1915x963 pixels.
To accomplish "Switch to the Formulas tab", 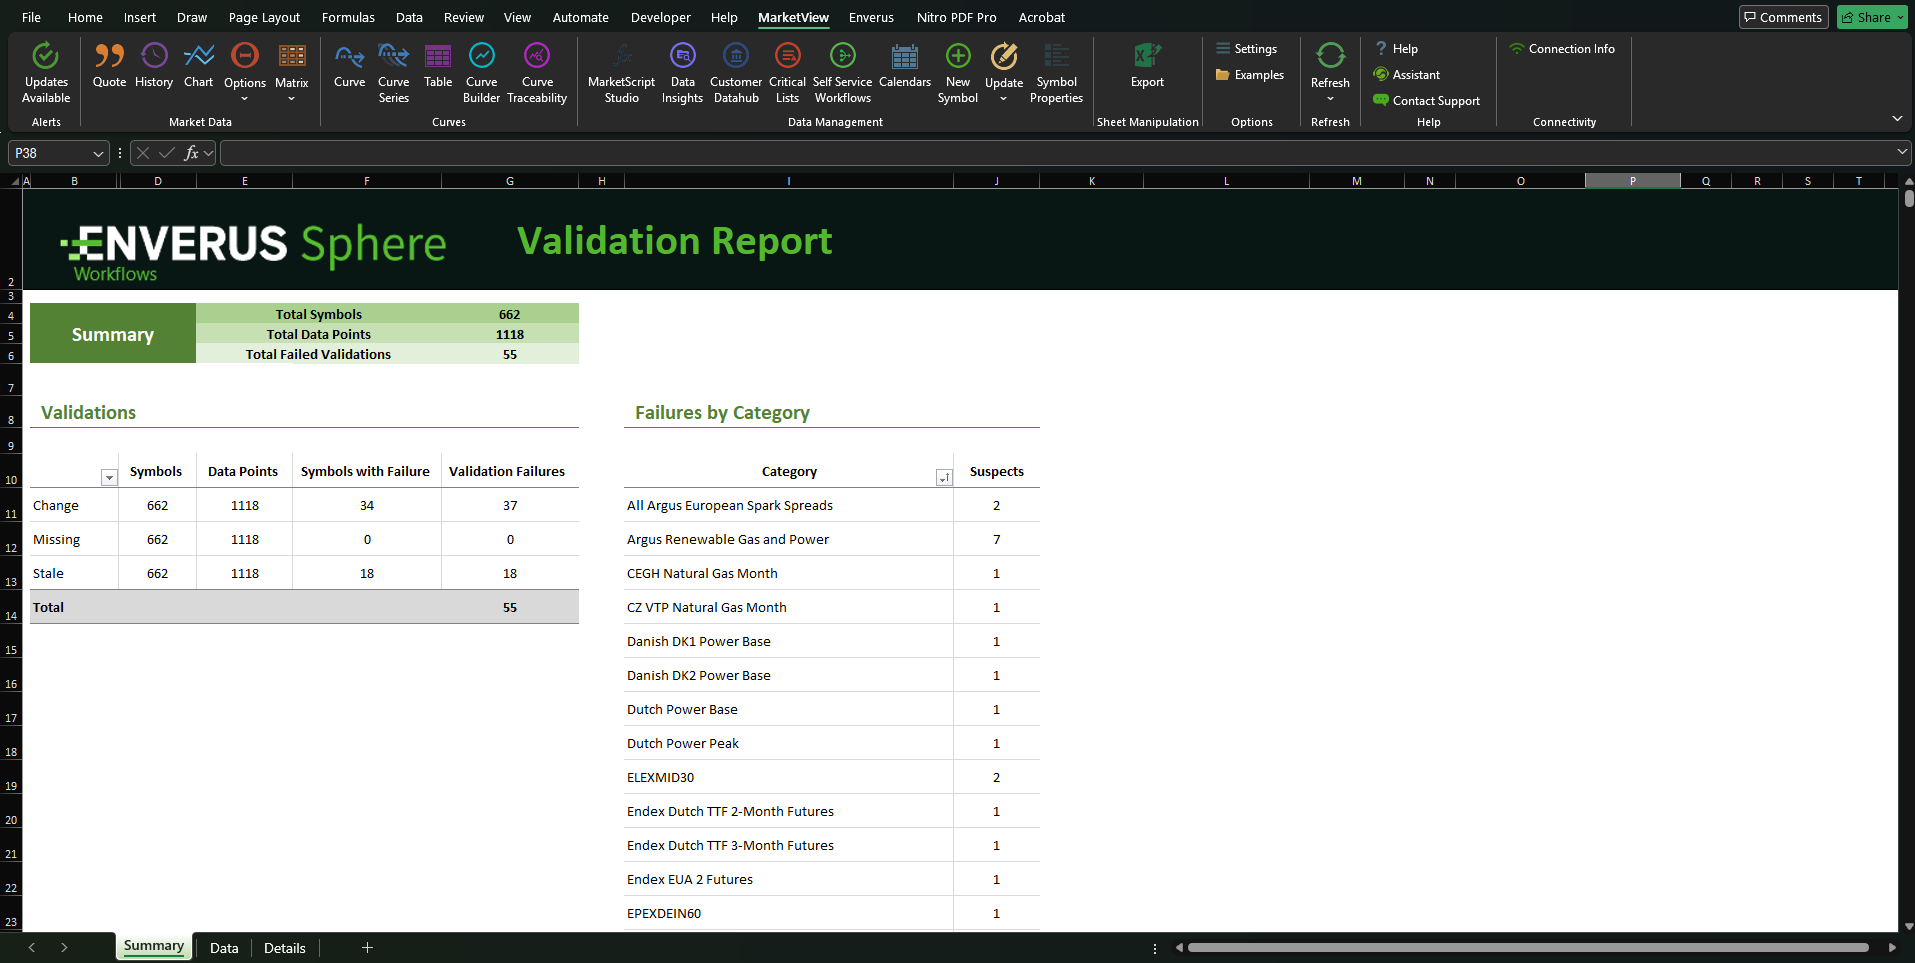I will tap(348, 17).
